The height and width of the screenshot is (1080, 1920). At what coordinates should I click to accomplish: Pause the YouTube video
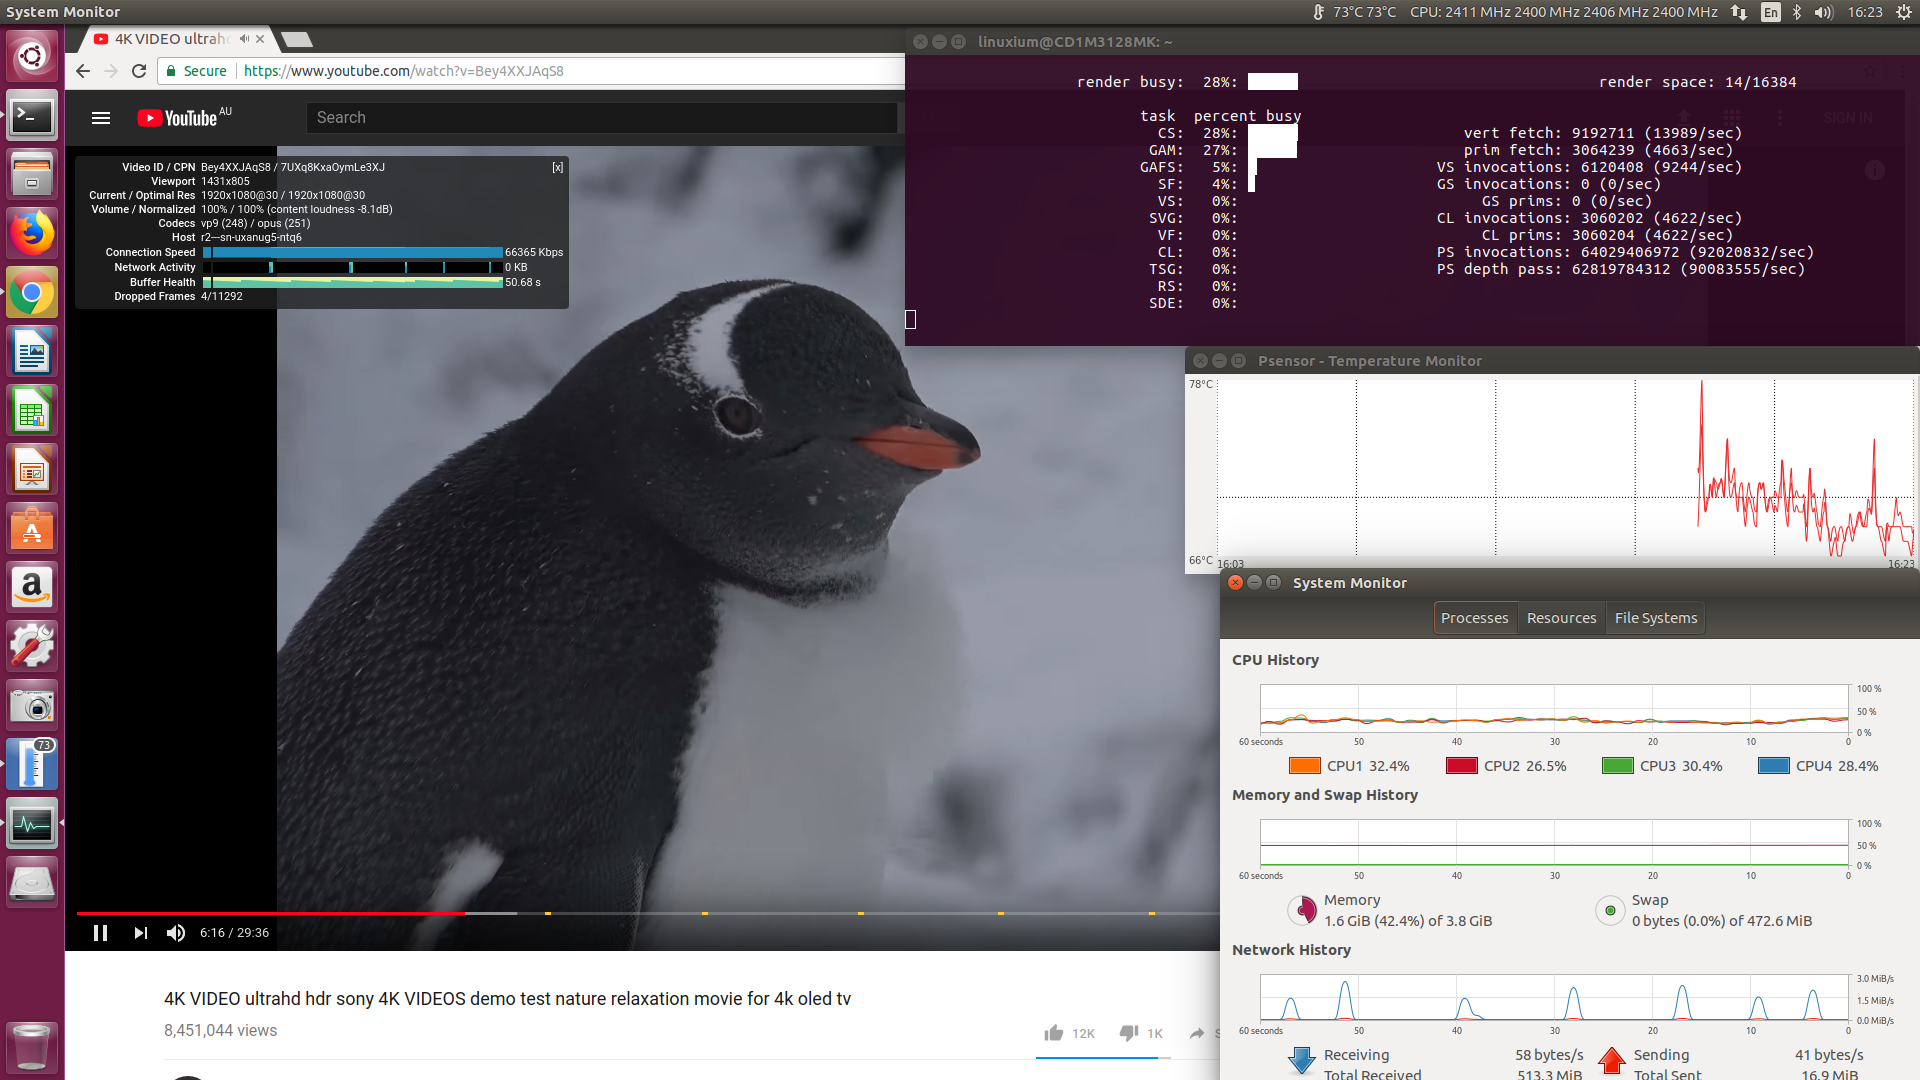(x=100, y=933)
